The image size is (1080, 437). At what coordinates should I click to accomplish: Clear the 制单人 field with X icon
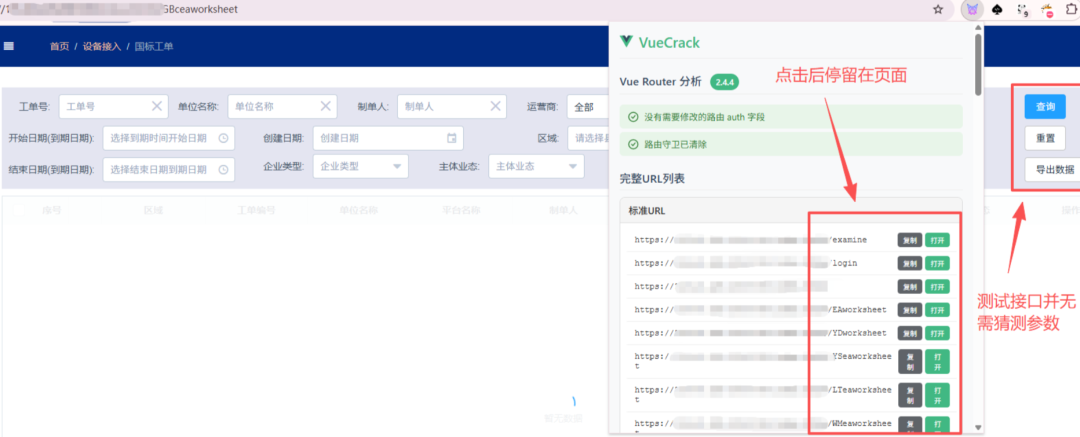pos(495,106)
